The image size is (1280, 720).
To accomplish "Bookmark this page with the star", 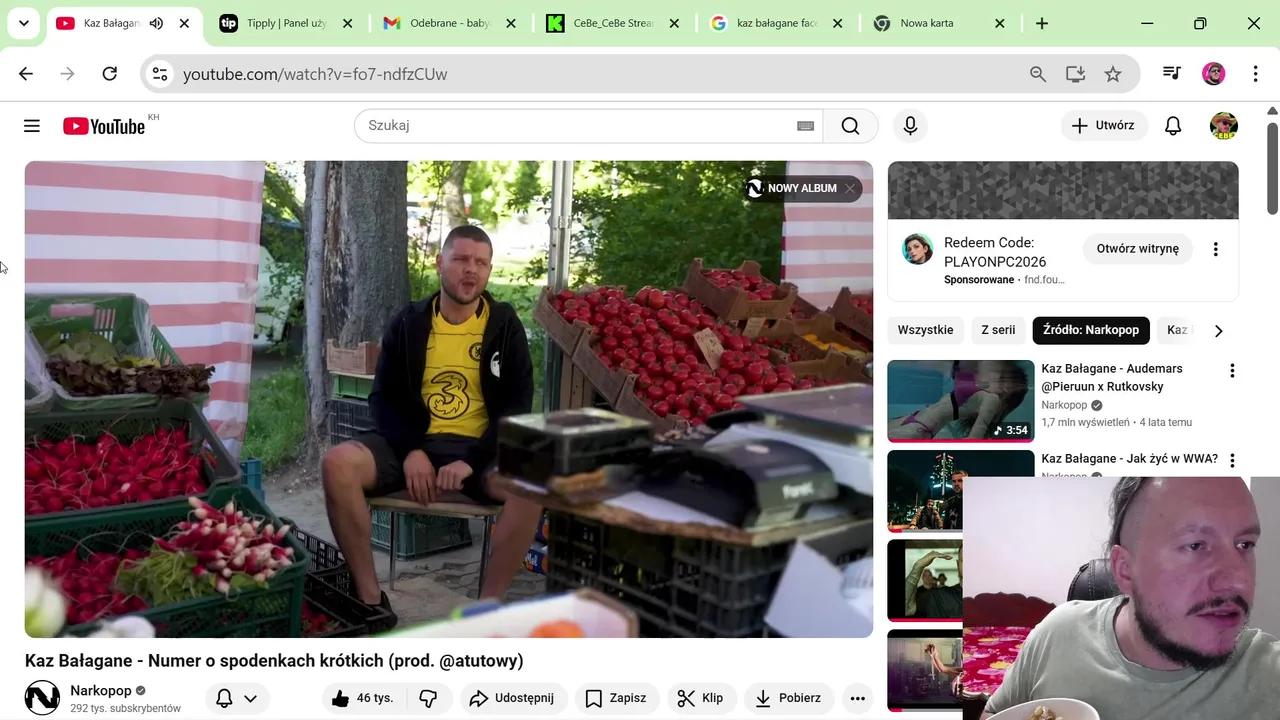I will tap(1113, 74).
